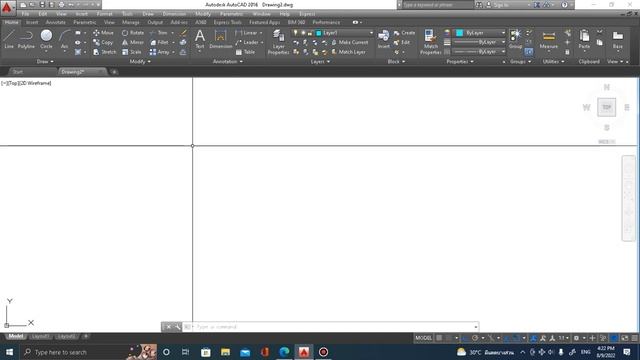Open the Manage ribbon tab

tap(131, 22)
